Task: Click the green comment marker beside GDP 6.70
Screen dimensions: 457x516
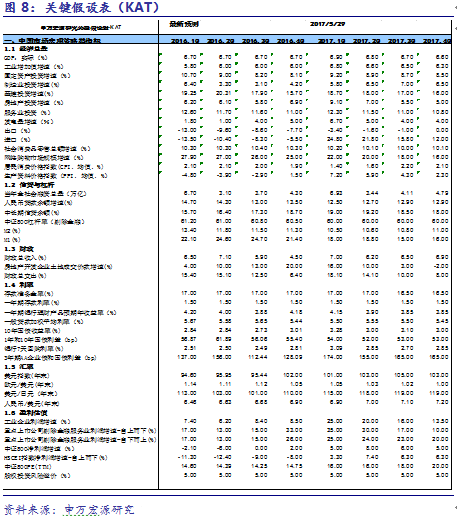Action: [x=201, y=54]
